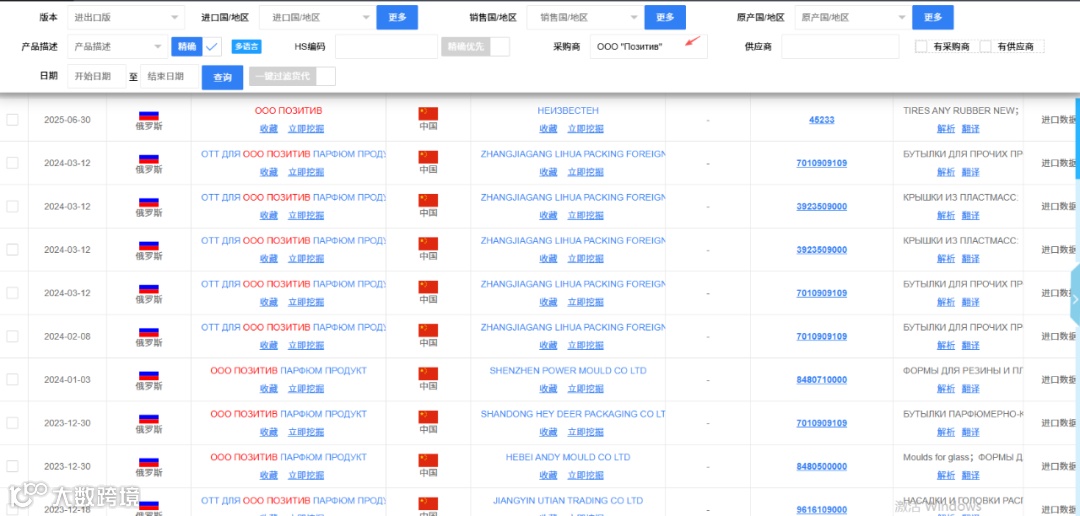Screen dimensions: 1080x516
Task: Open SHENZHEN POWER MOULD CO LTD supplier link
Action: [568, 371]
